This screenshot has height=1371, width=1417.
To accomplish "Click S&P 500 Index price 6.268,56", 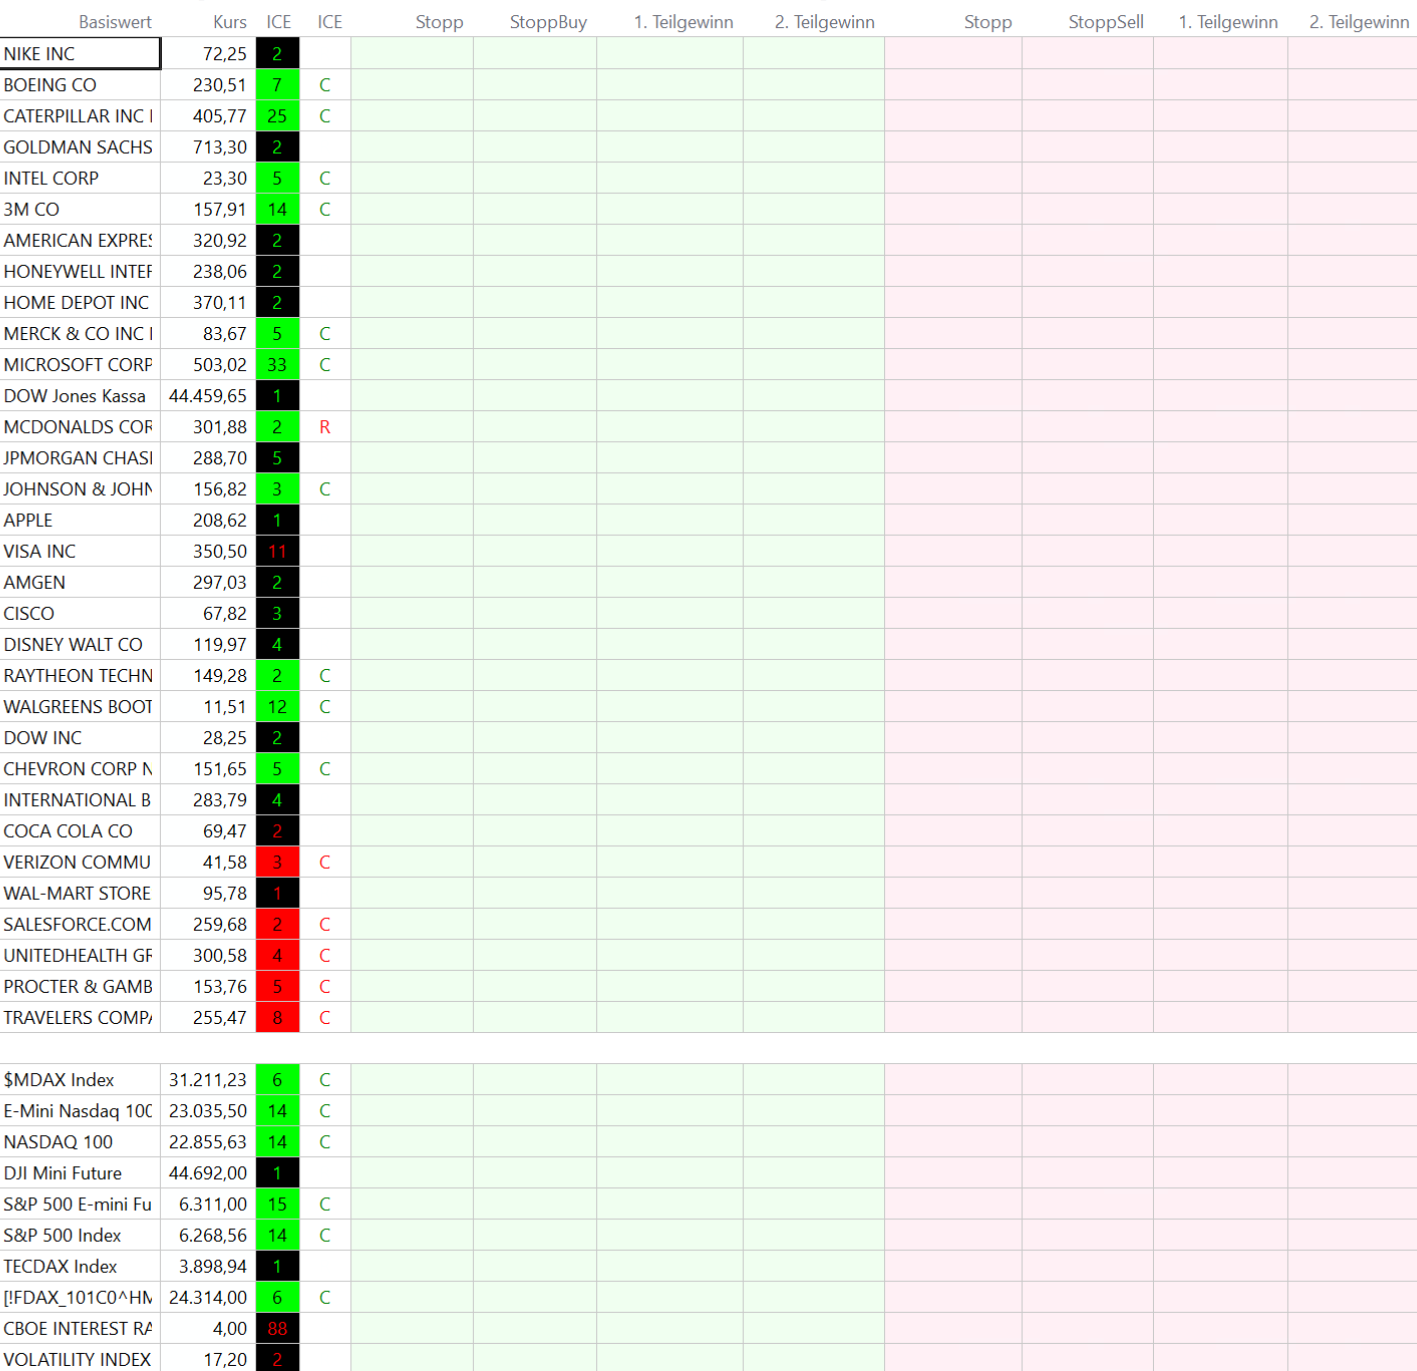I will click(x=208, y=1236).
